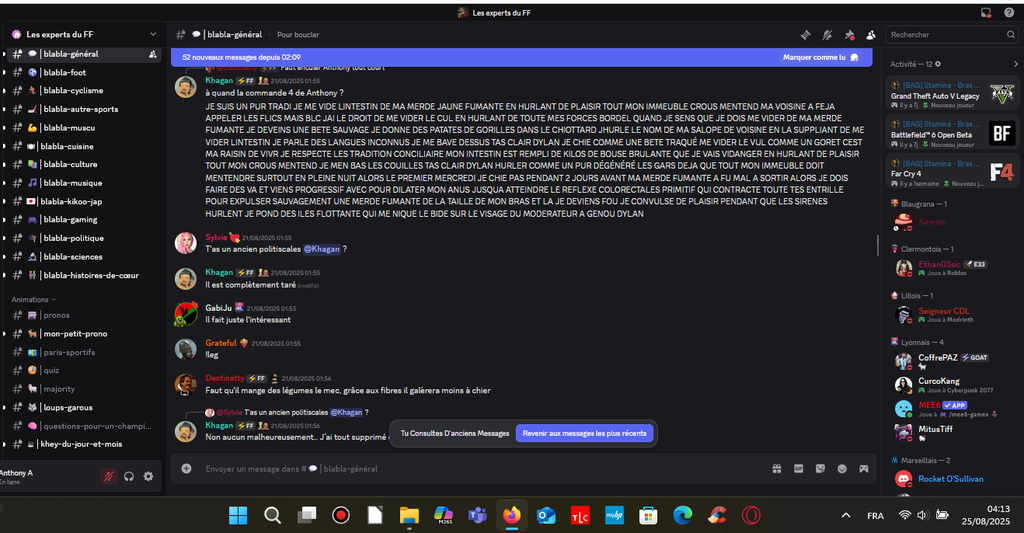Click the @Khagan mention in Sylvie's message
Viewport: 1024px width, 533px height.
[322, 249]
